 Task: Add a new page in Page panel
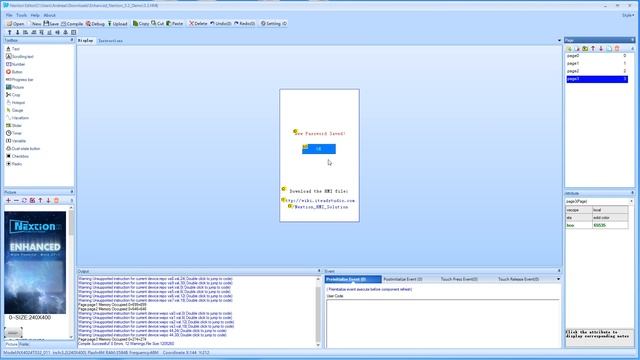tap(569, 49)
